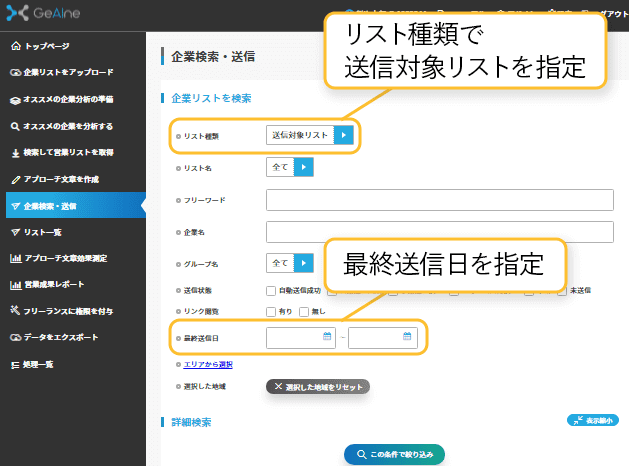
Task: Check the リンク閲覧 無し checkbox
Action: 304,312
